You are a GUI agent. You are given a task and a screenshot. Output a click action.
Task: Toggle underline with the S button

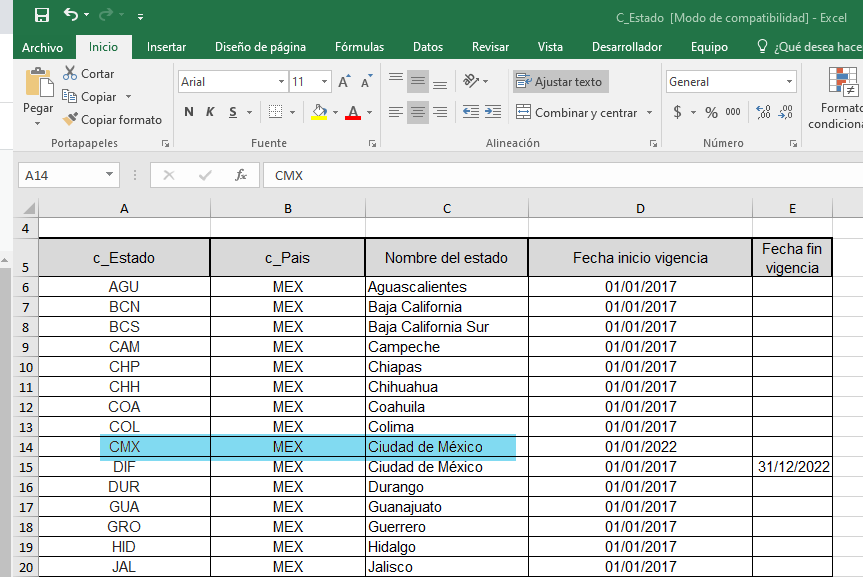coord(233,112)
